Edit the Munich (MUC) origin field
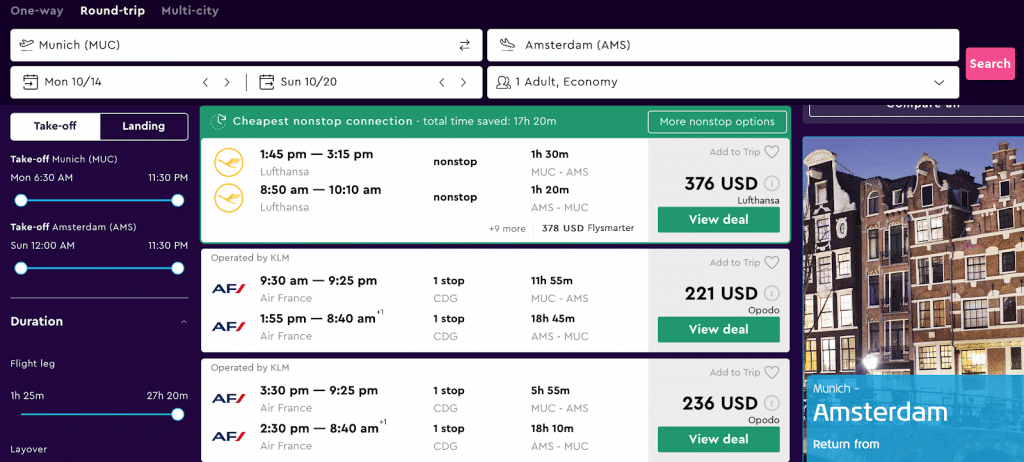The height and width of the screenshot is (462, 1024). tap(246, 45)
